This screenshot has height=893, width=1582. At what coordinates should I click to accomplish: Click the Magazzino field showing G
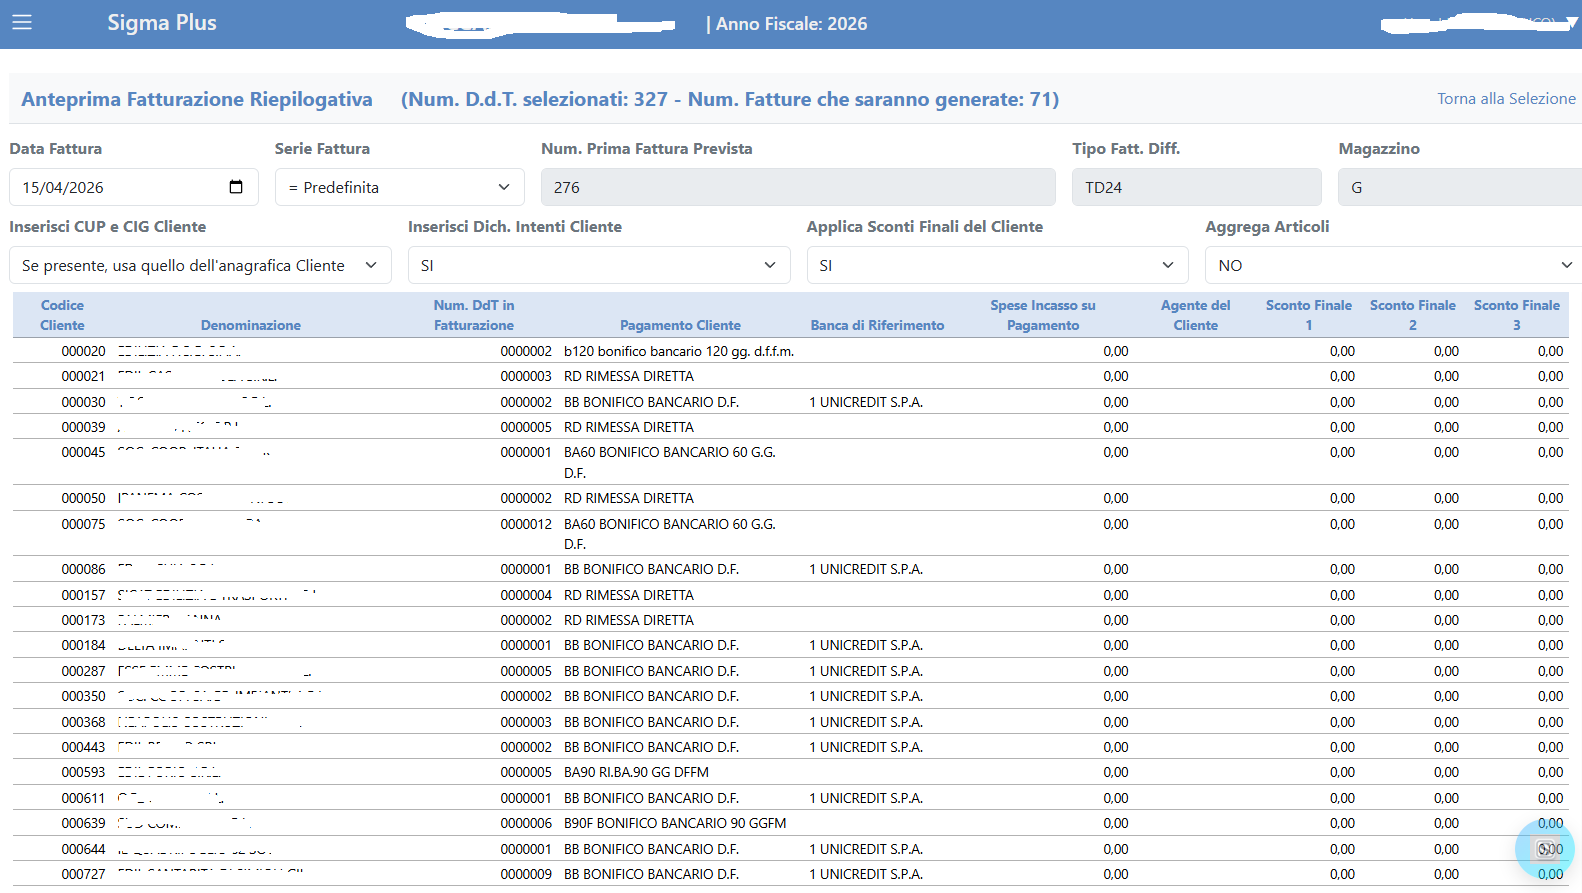point(1460,187)
